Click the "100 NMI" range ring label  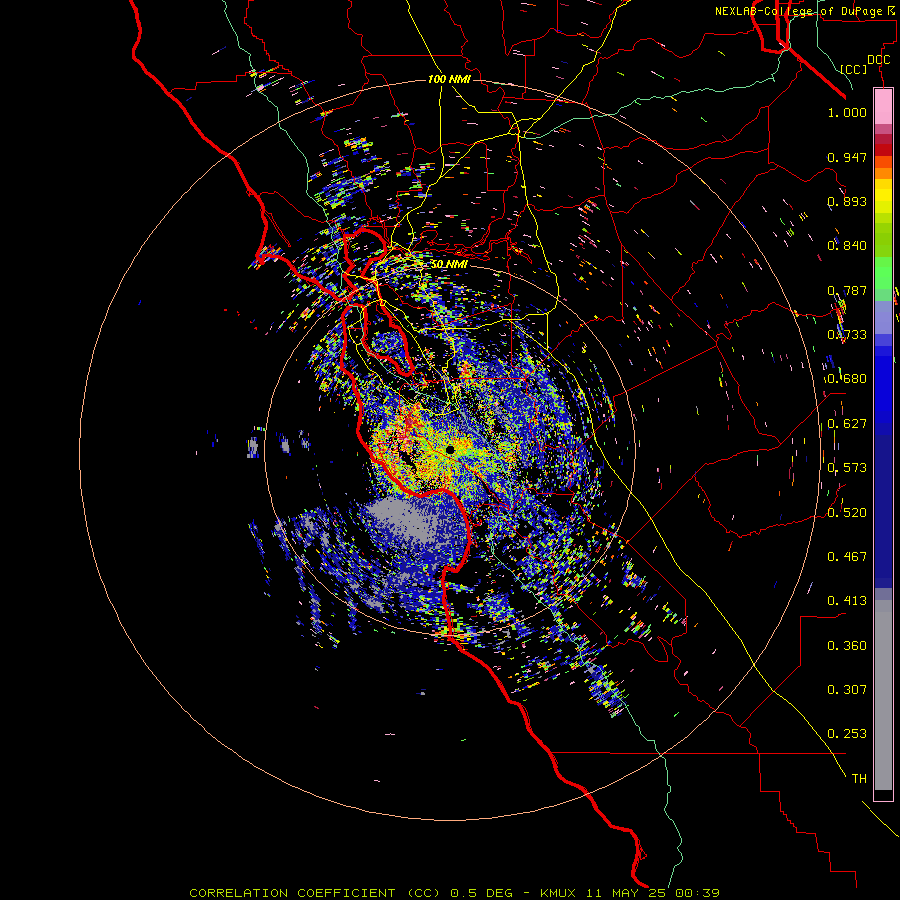point(449,79)
